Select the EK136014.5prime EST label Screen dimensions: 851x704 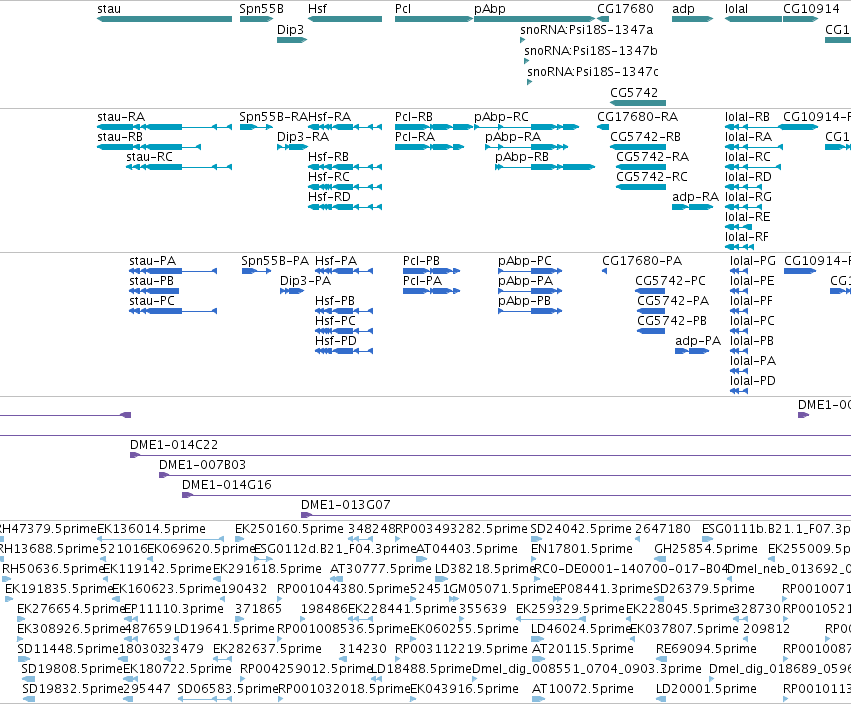151,529
